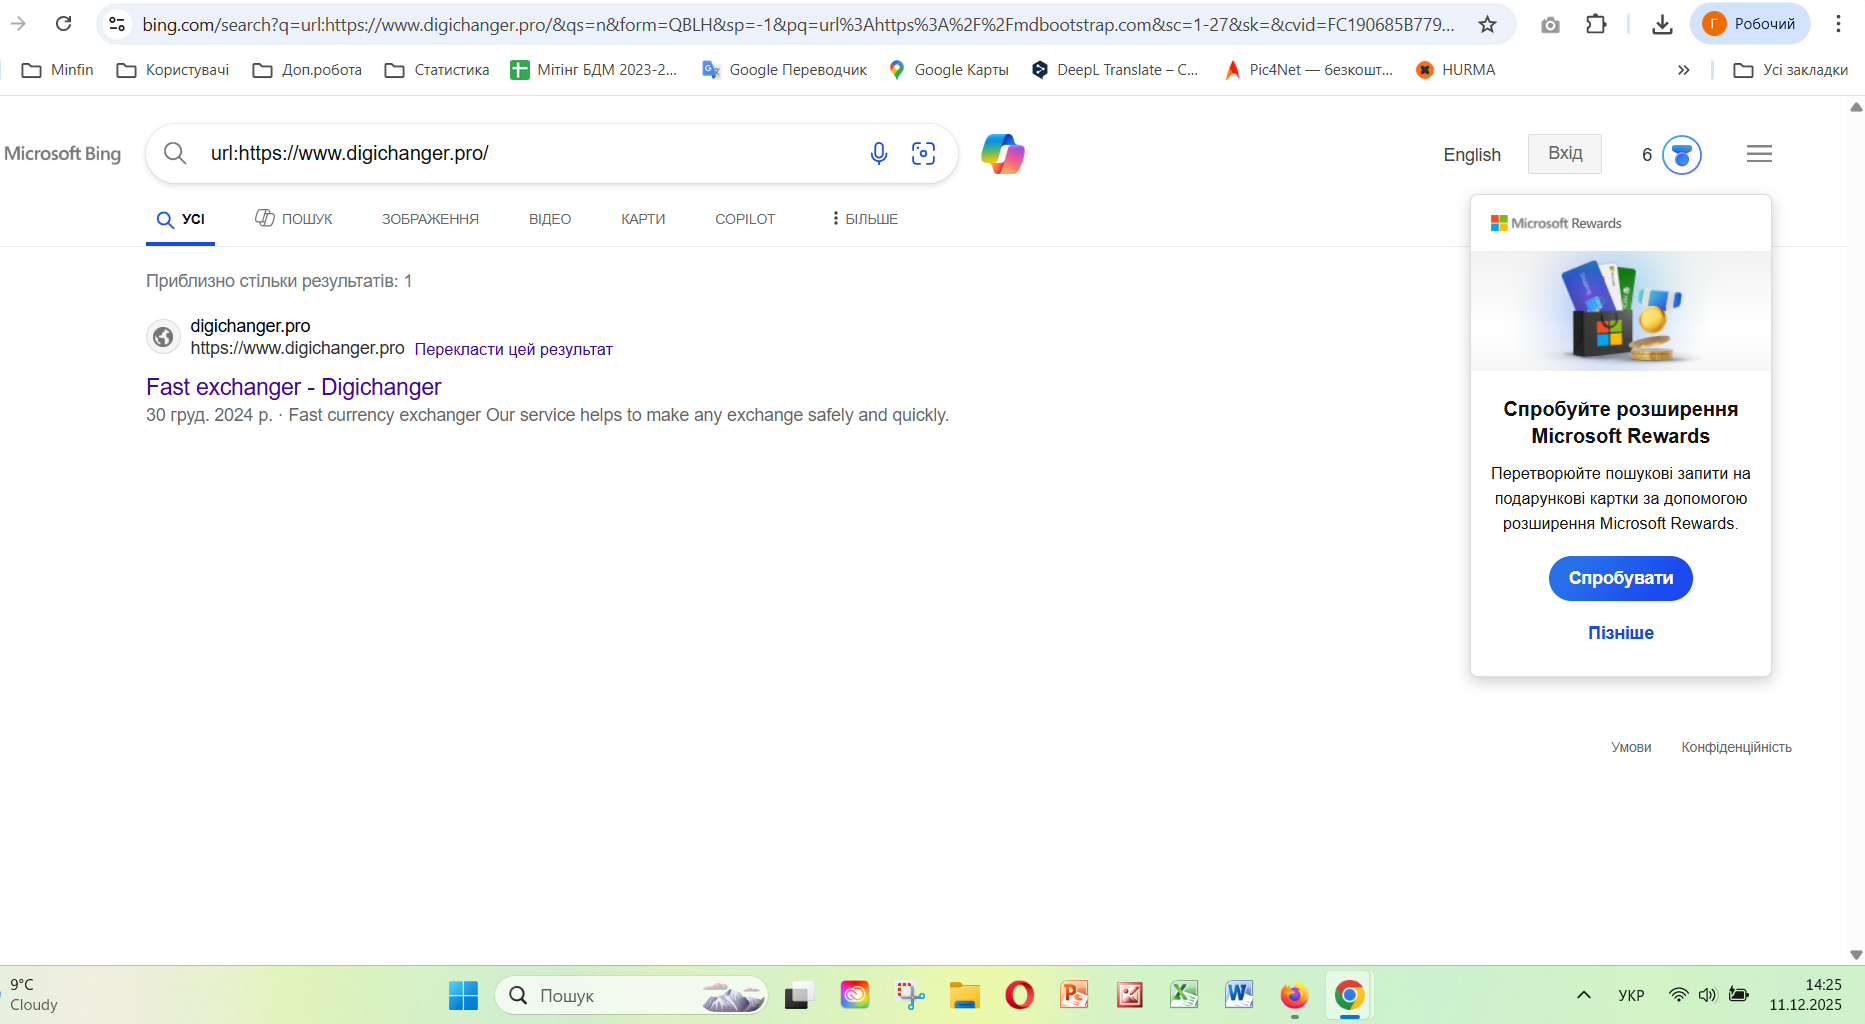This screenshot has height=1024, width=1865.
Task: Open the HURMA bookmark
Action: 1456,70
